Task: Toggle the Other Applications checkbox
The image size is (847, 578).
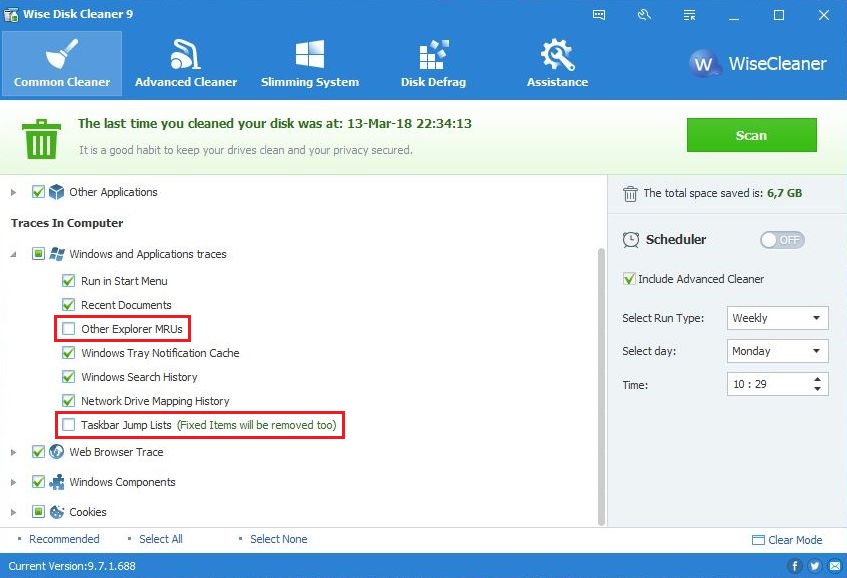Action: pos(38,192)
